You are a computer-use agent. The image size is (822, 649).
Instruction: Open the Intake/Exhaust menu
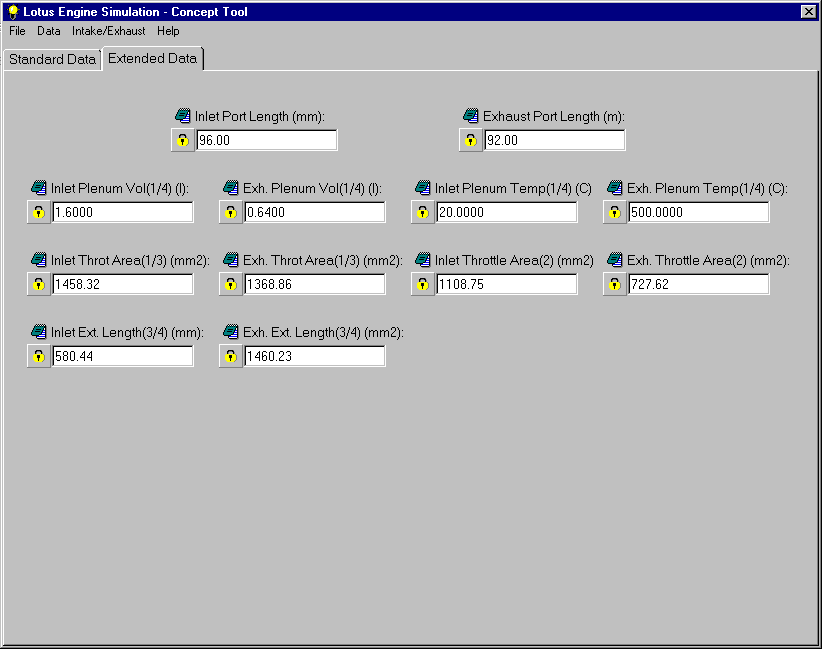click(109, 31)
